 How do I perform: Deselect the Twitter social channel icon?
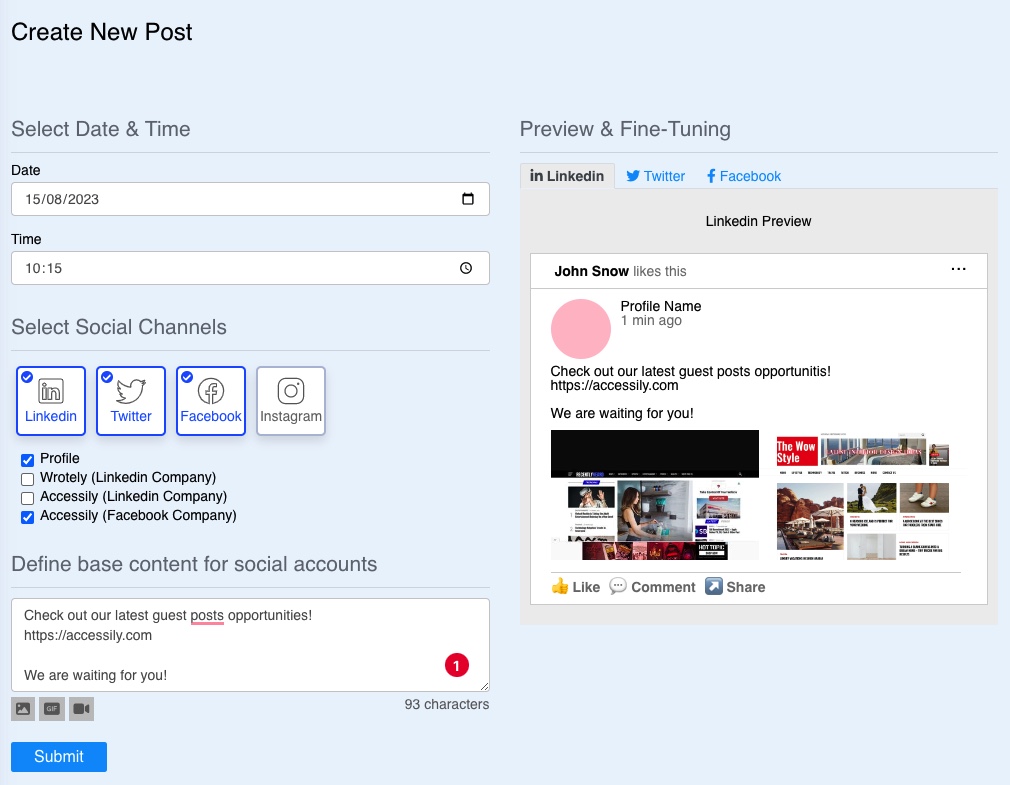130,400
